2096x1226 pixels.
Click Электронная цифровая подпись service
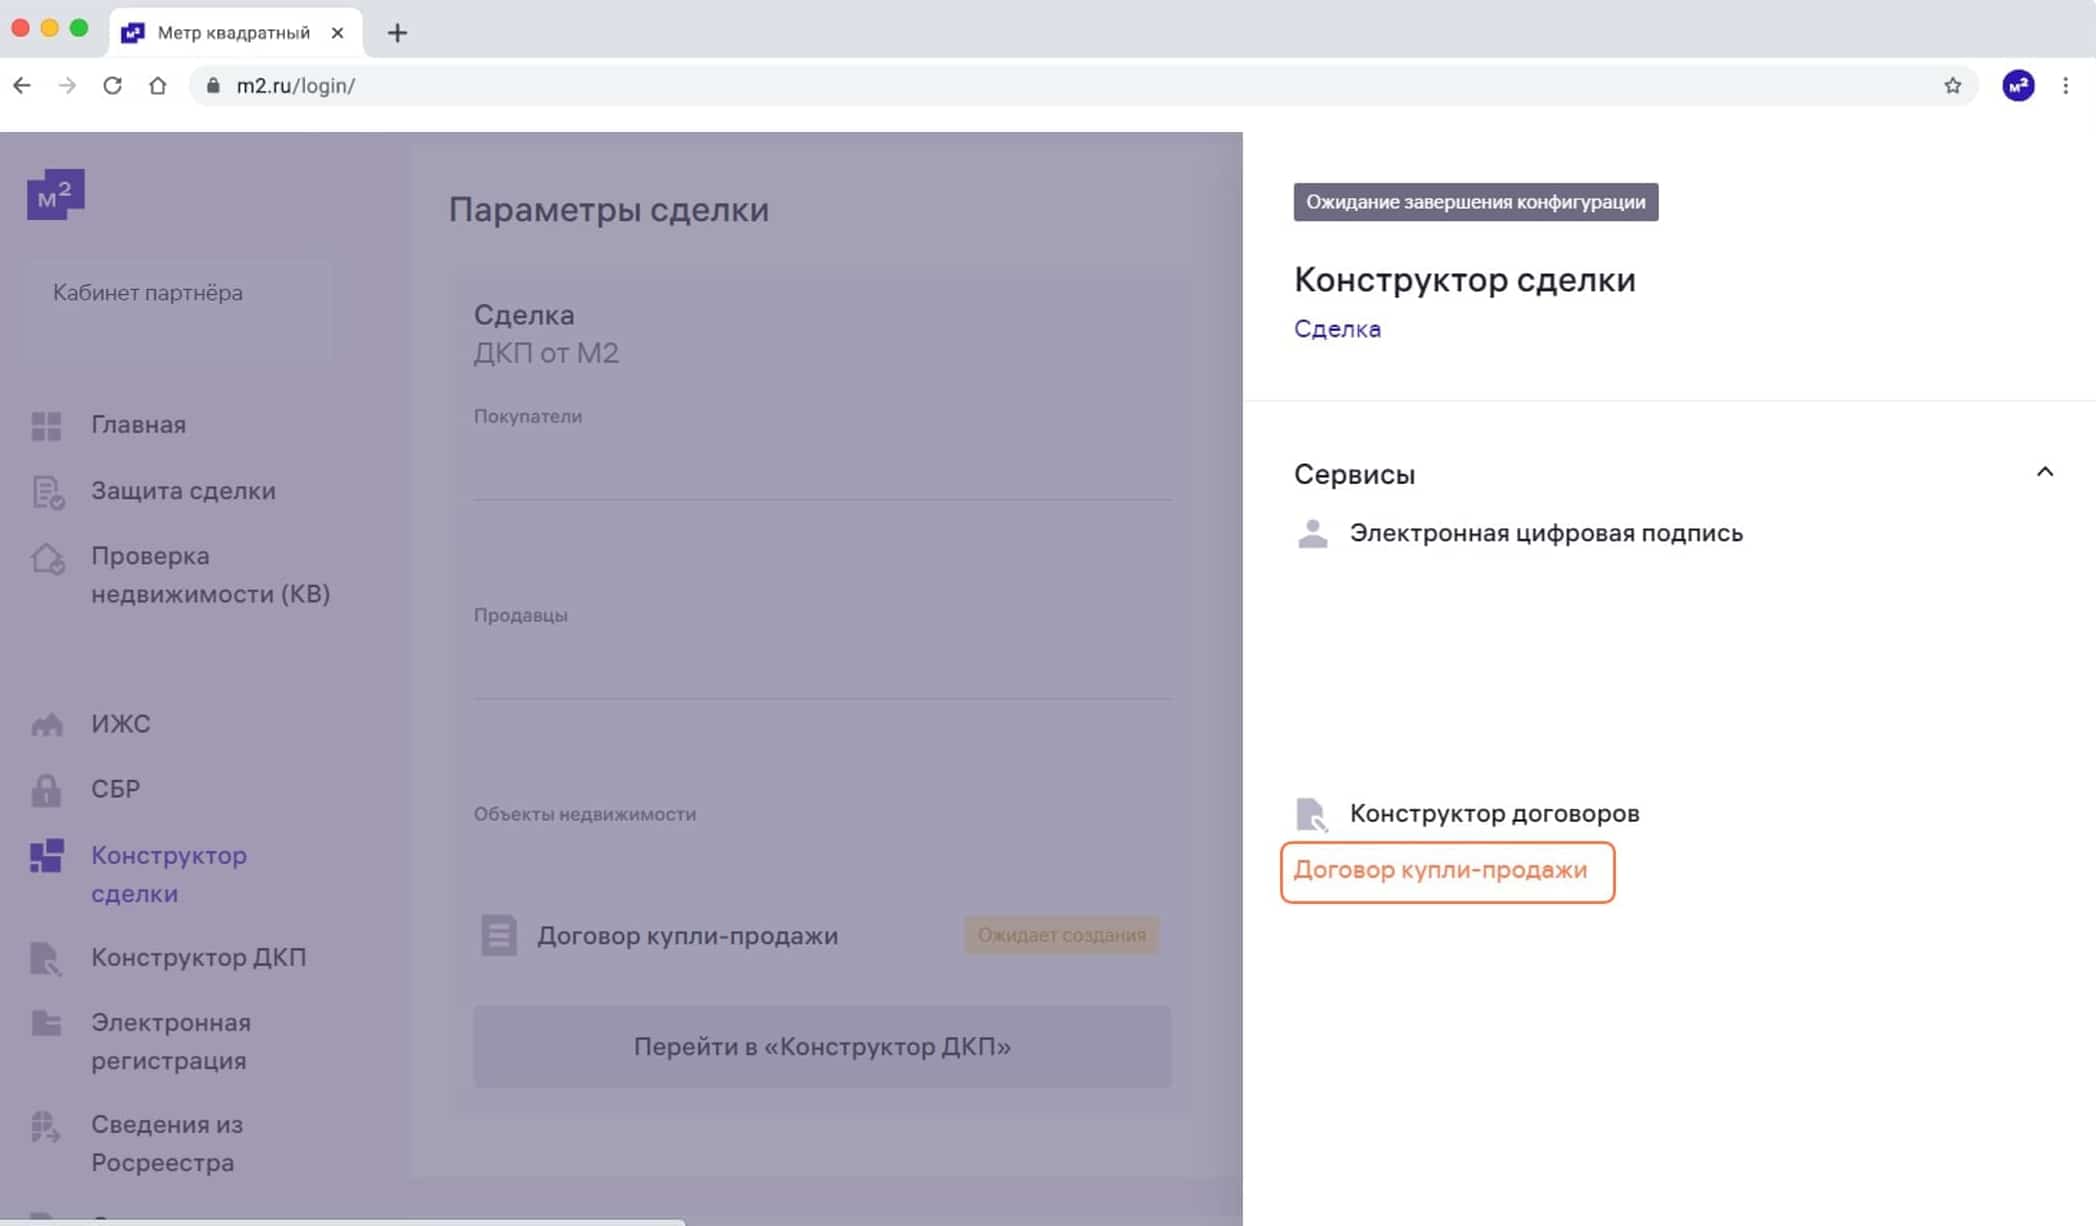pyautogui.click(x=1546, y=533)
